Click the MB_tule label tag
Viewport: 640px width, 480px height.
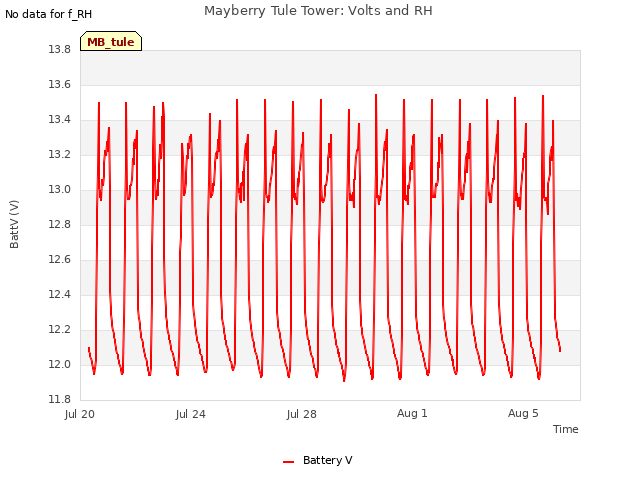coord(111,41)
